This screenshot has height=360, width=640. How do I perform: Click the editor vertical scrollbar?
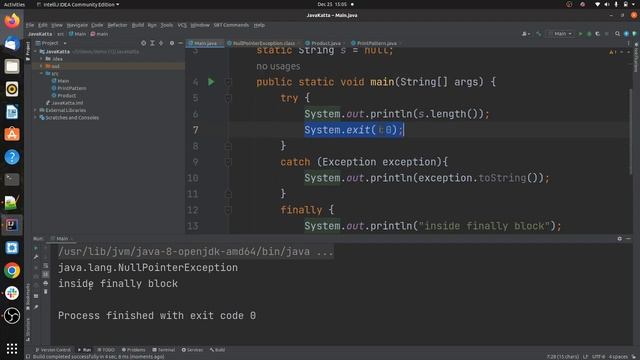631,131
